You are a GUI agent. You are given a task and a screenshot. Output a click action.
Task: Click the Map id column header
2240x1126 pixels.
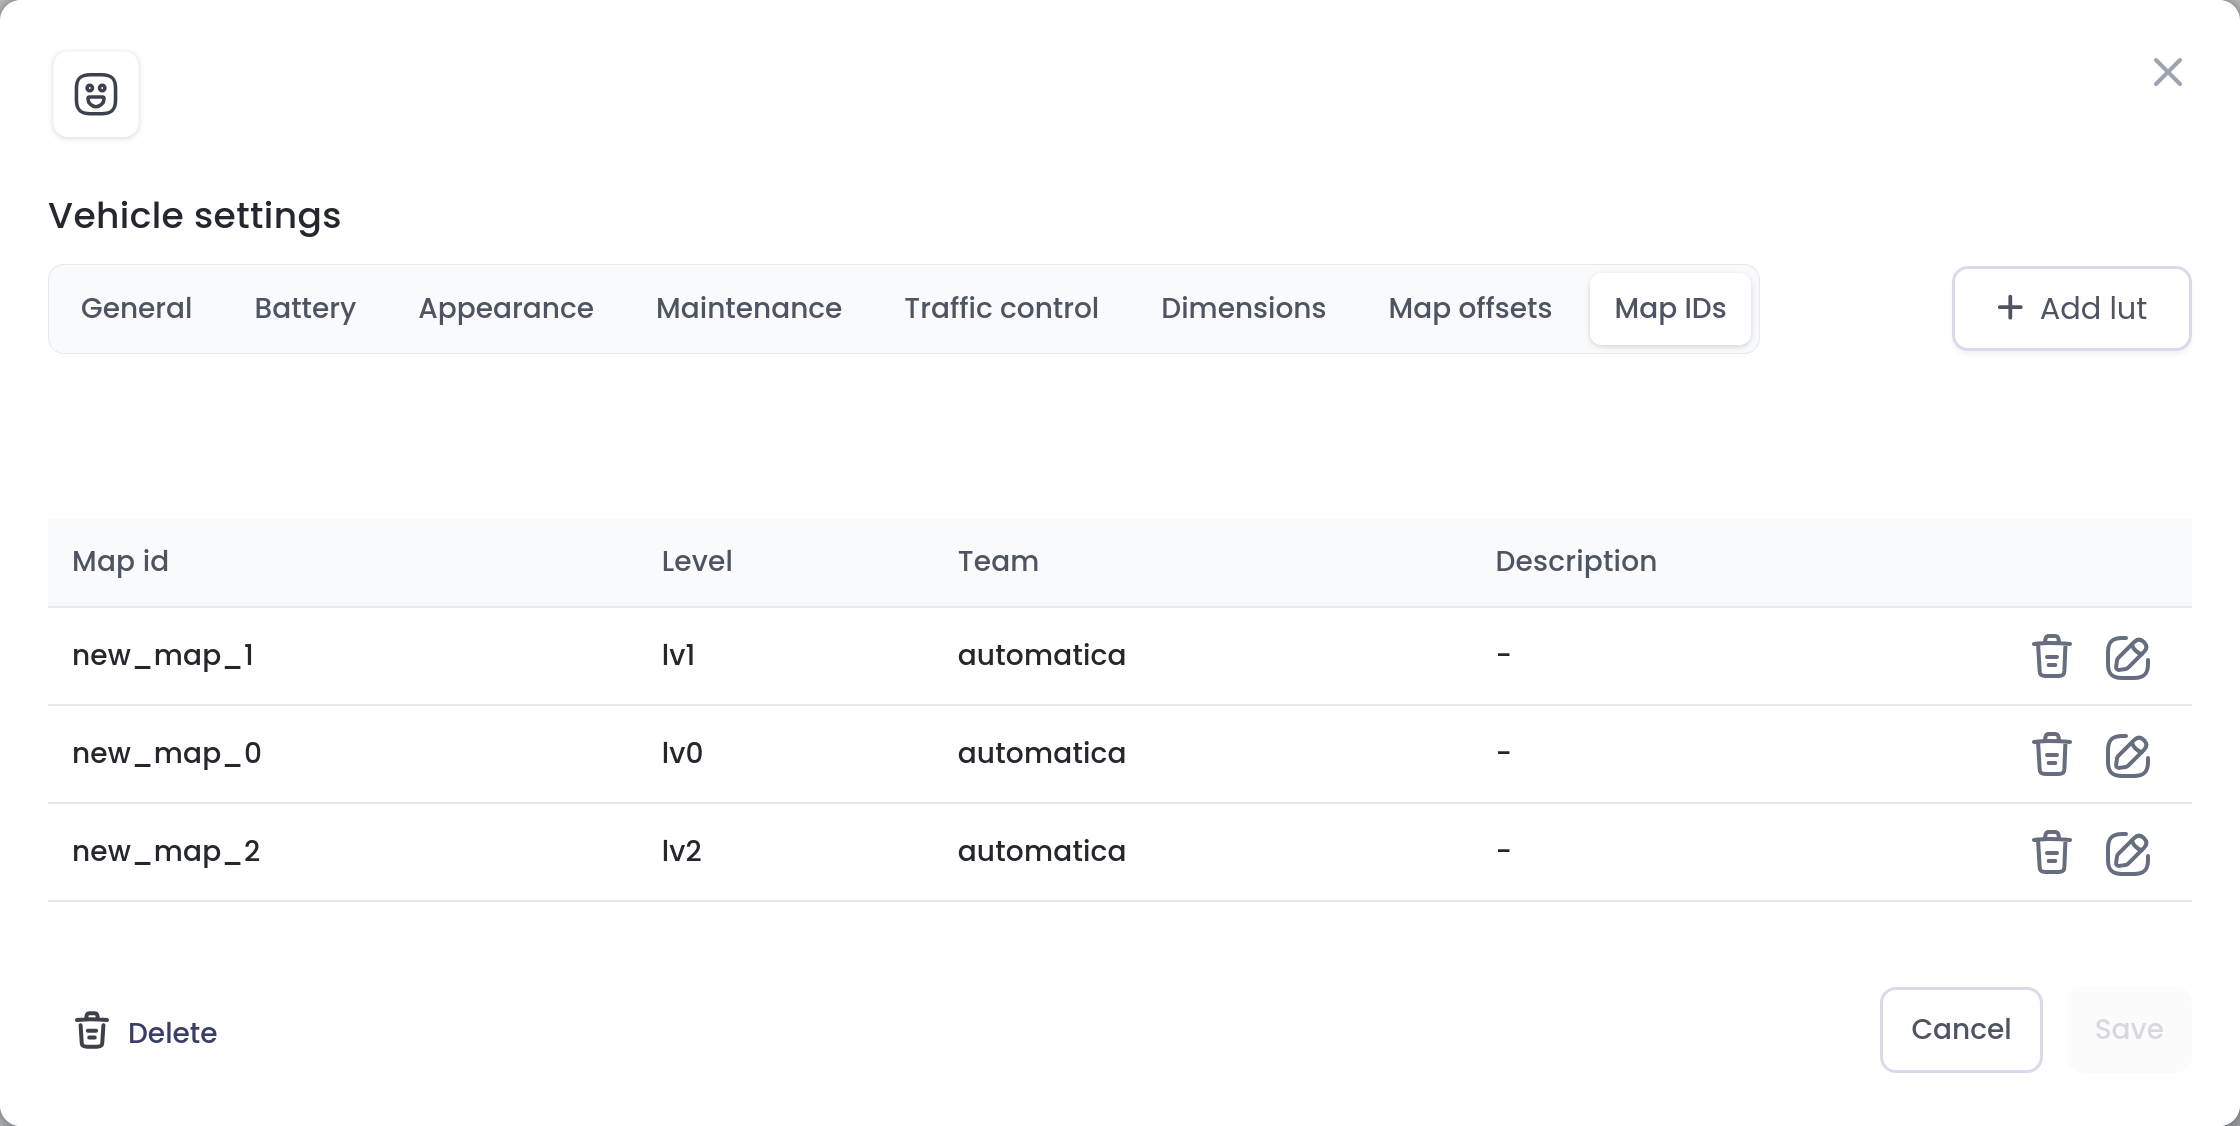click(120, 561)
